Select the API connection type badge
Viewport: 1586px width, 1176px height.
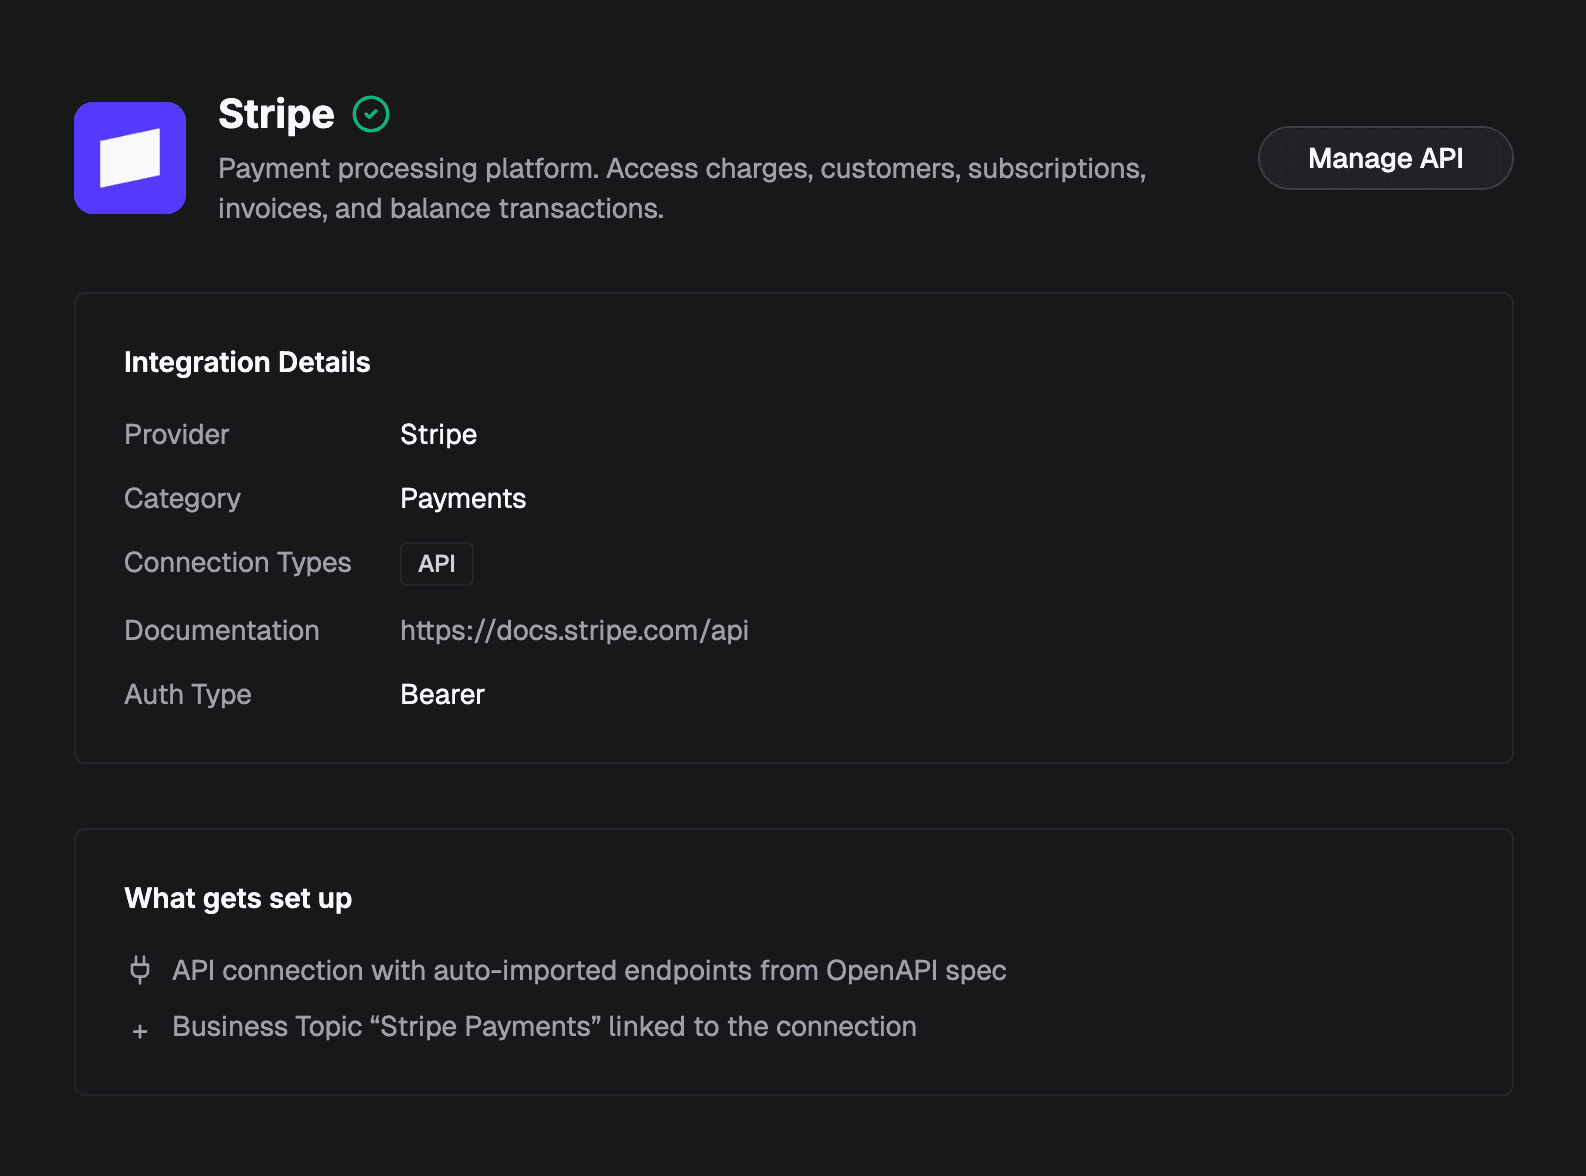tap(437, 564)
